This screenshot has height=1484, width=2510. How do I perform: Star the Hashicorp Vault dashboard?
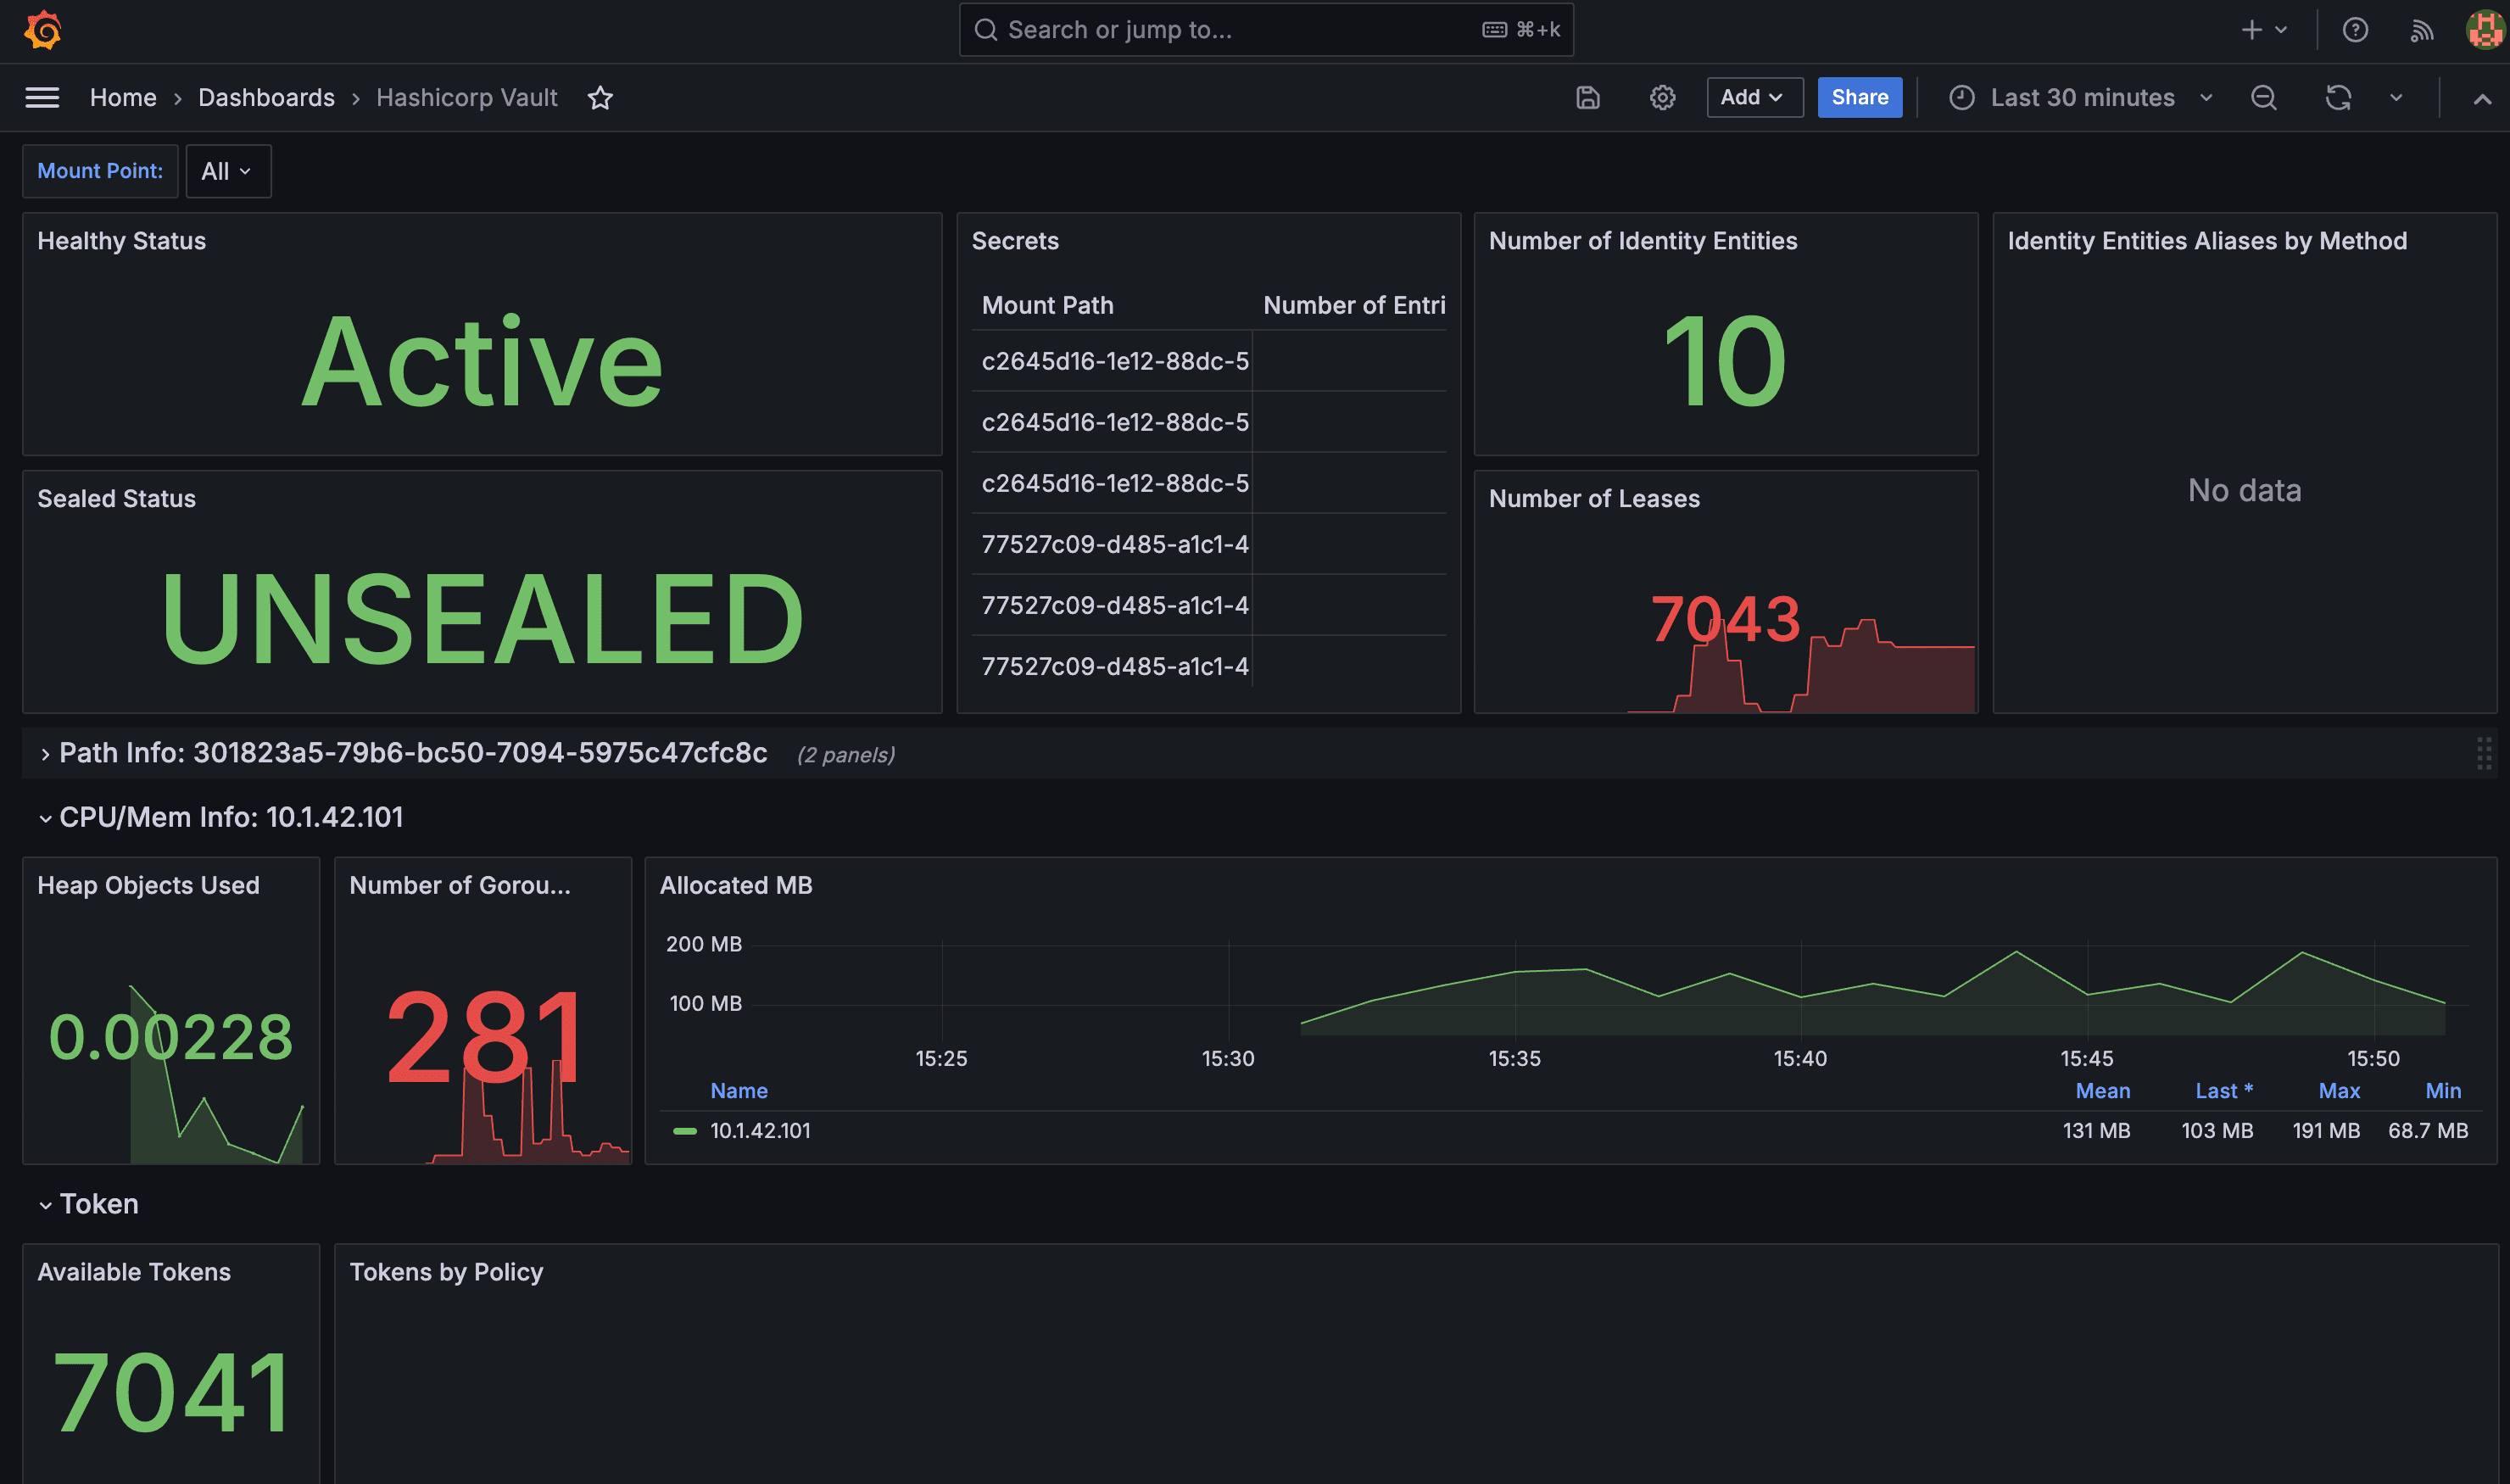[x=600, y=97]
